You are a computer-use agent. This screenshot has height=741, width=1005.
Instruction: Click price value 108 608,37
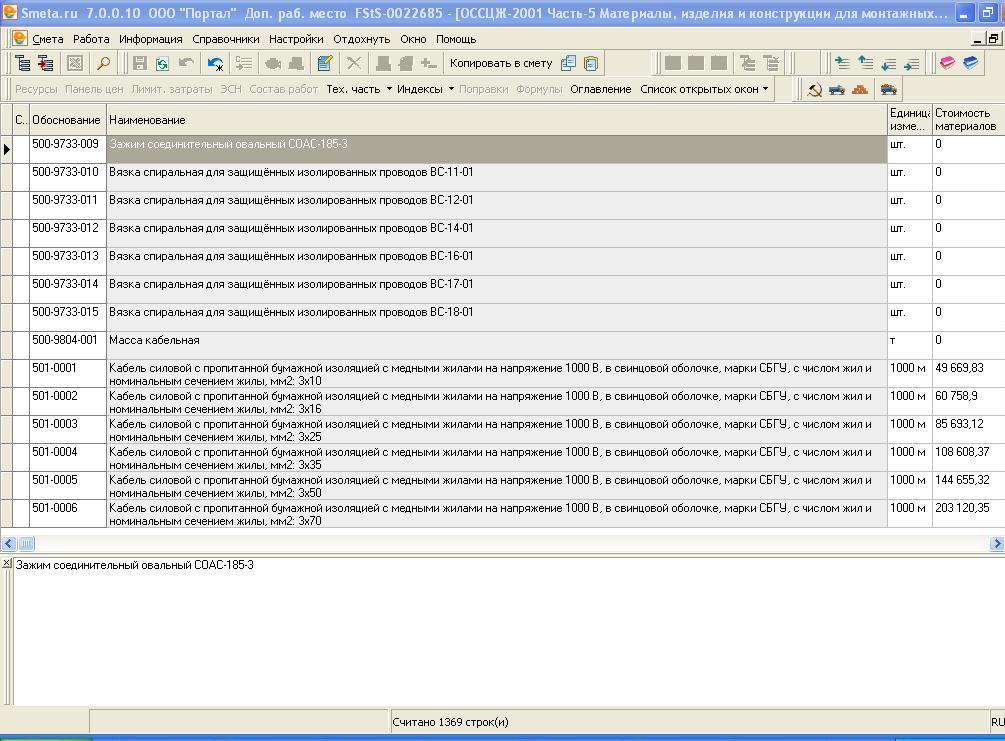tap(962, 452)
